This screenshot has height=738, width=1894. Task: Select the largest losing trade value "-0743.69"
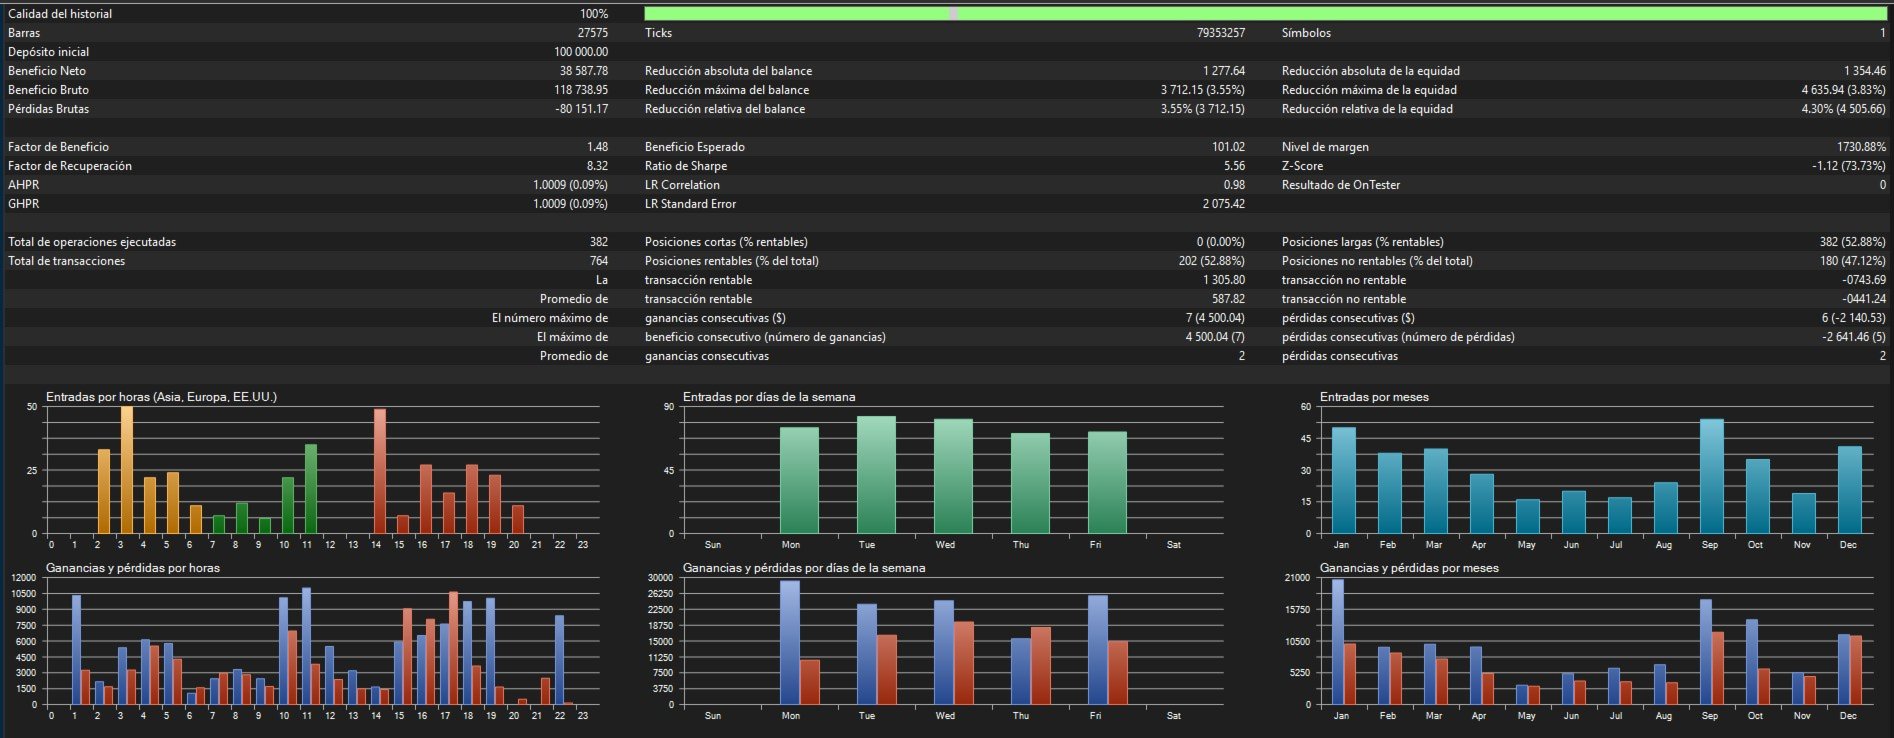click(x=1864, y=280)
